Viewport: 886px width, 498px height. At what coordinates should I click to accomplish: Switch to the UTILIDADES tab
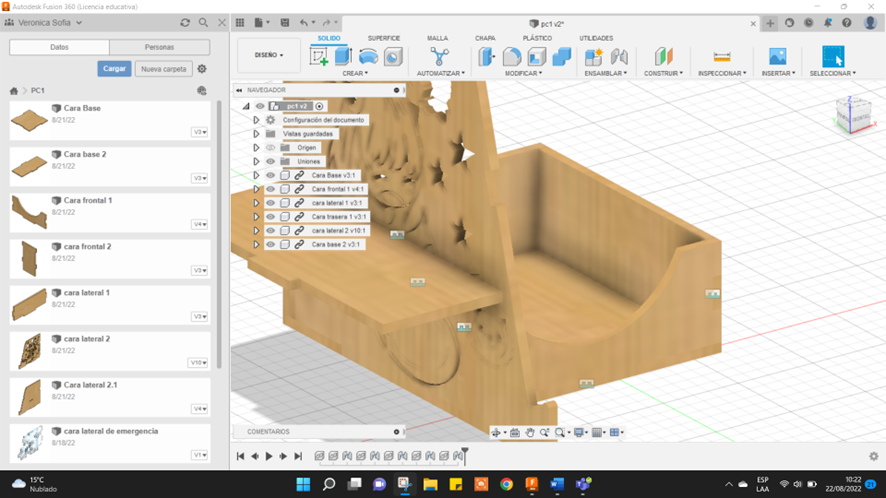point(596,38)
